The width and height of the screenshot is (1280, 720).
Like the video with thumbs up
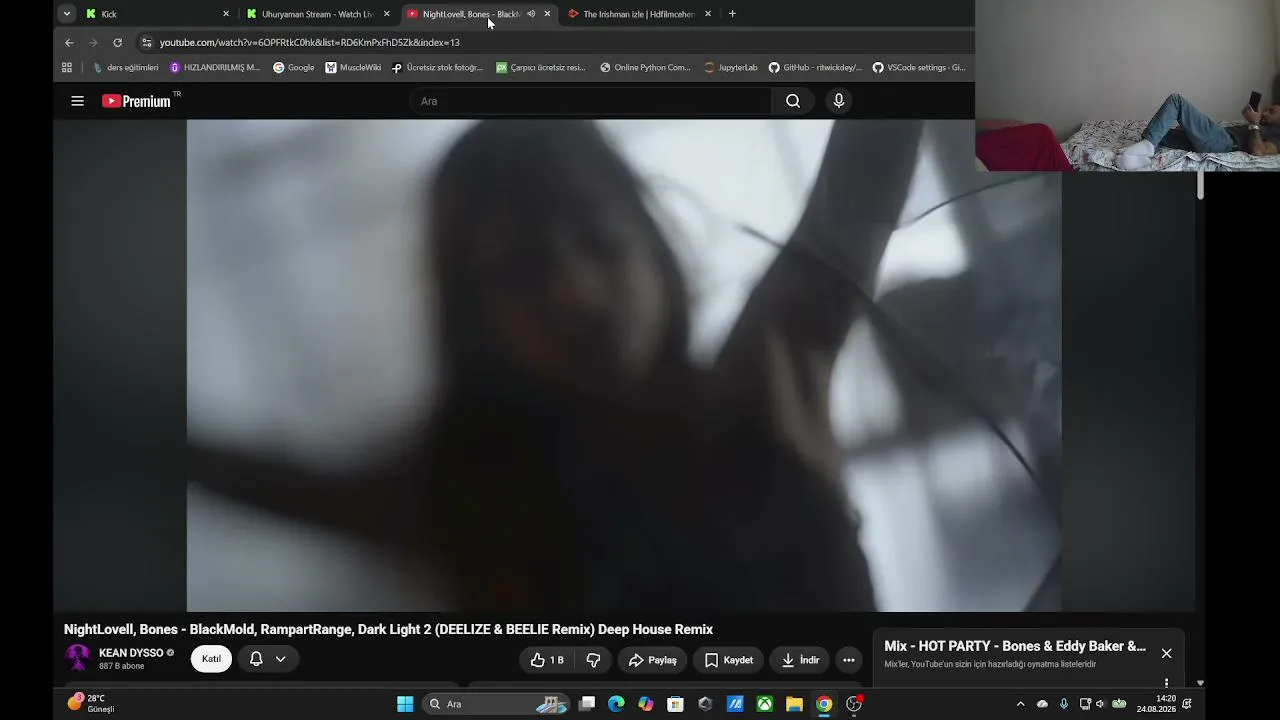point(547,660)
